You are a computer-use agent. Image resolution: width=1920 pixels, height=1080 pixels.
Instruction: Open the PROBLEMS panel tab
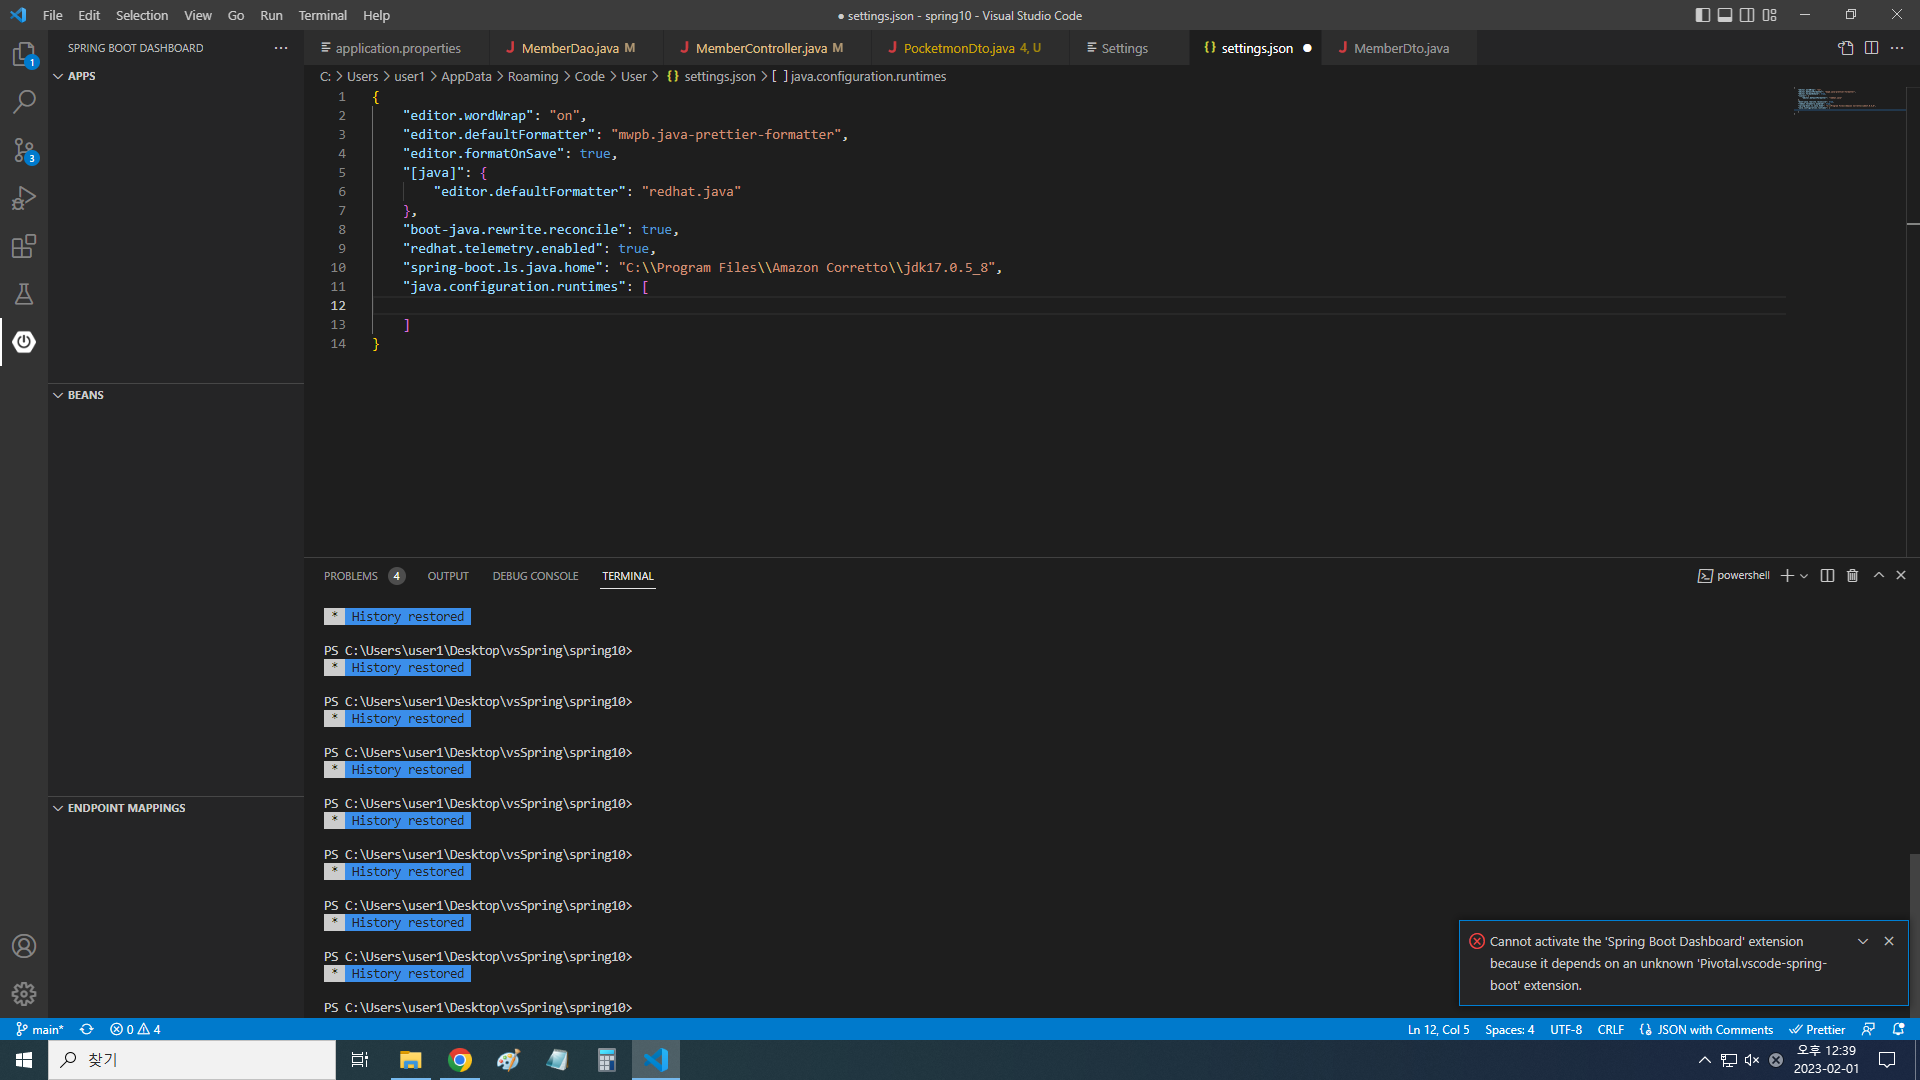[x=364, y=576]
